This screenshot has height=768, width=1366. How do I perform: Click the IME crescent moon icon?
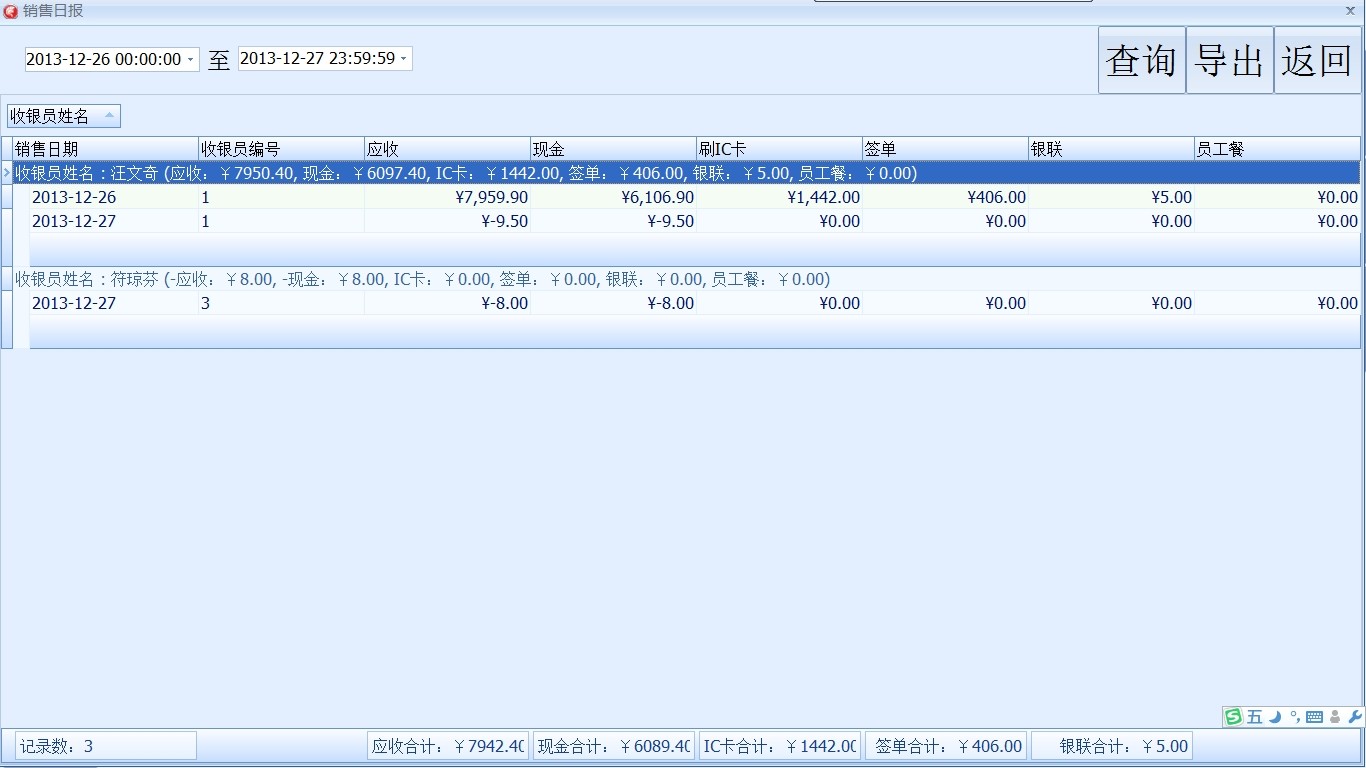[x=1275, y=717]
